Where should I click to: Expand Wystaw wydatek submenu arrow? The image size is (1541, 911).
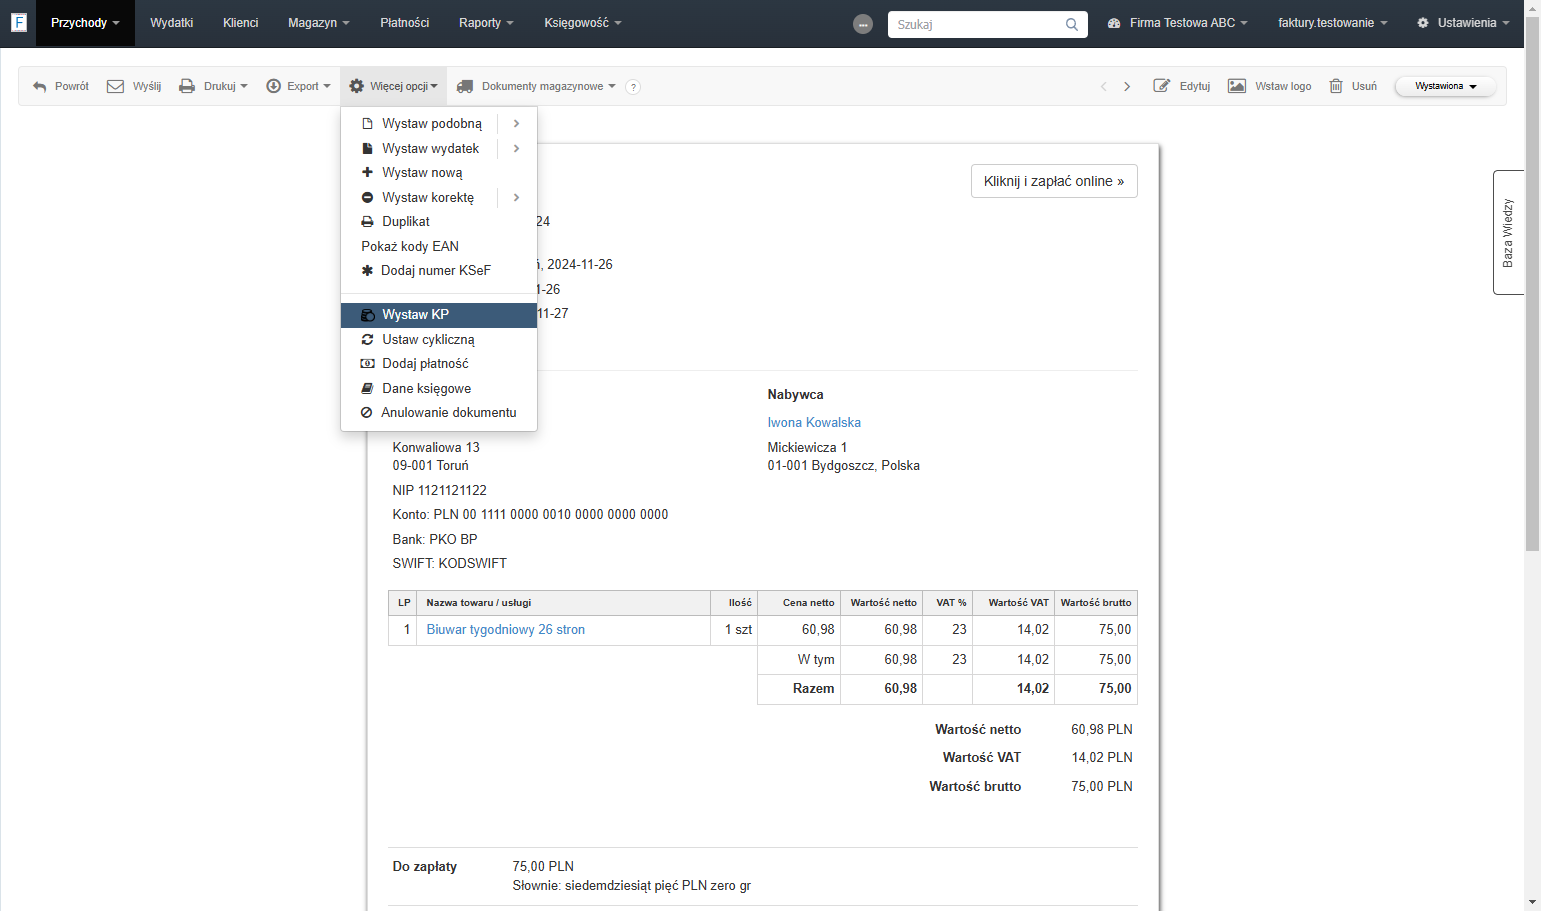[517, 149]
